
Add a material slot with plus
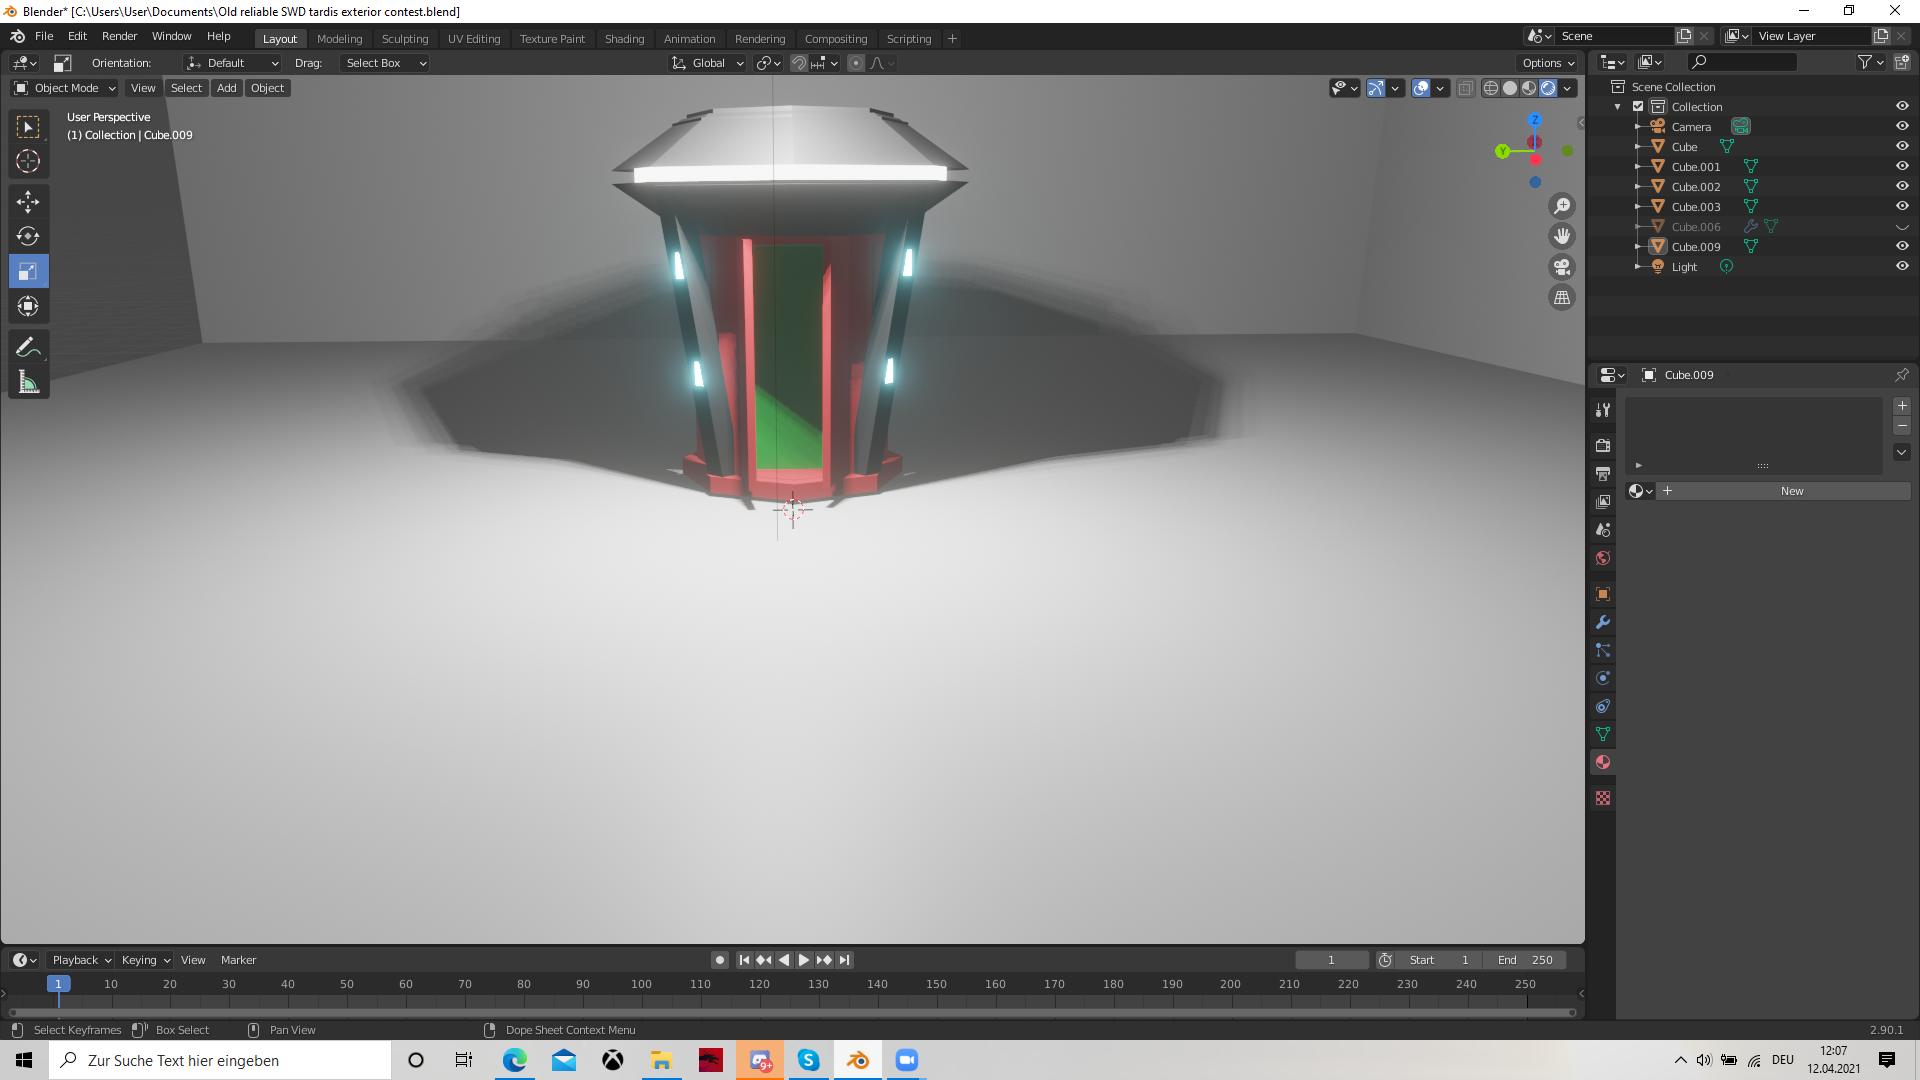pos(1902,406)
